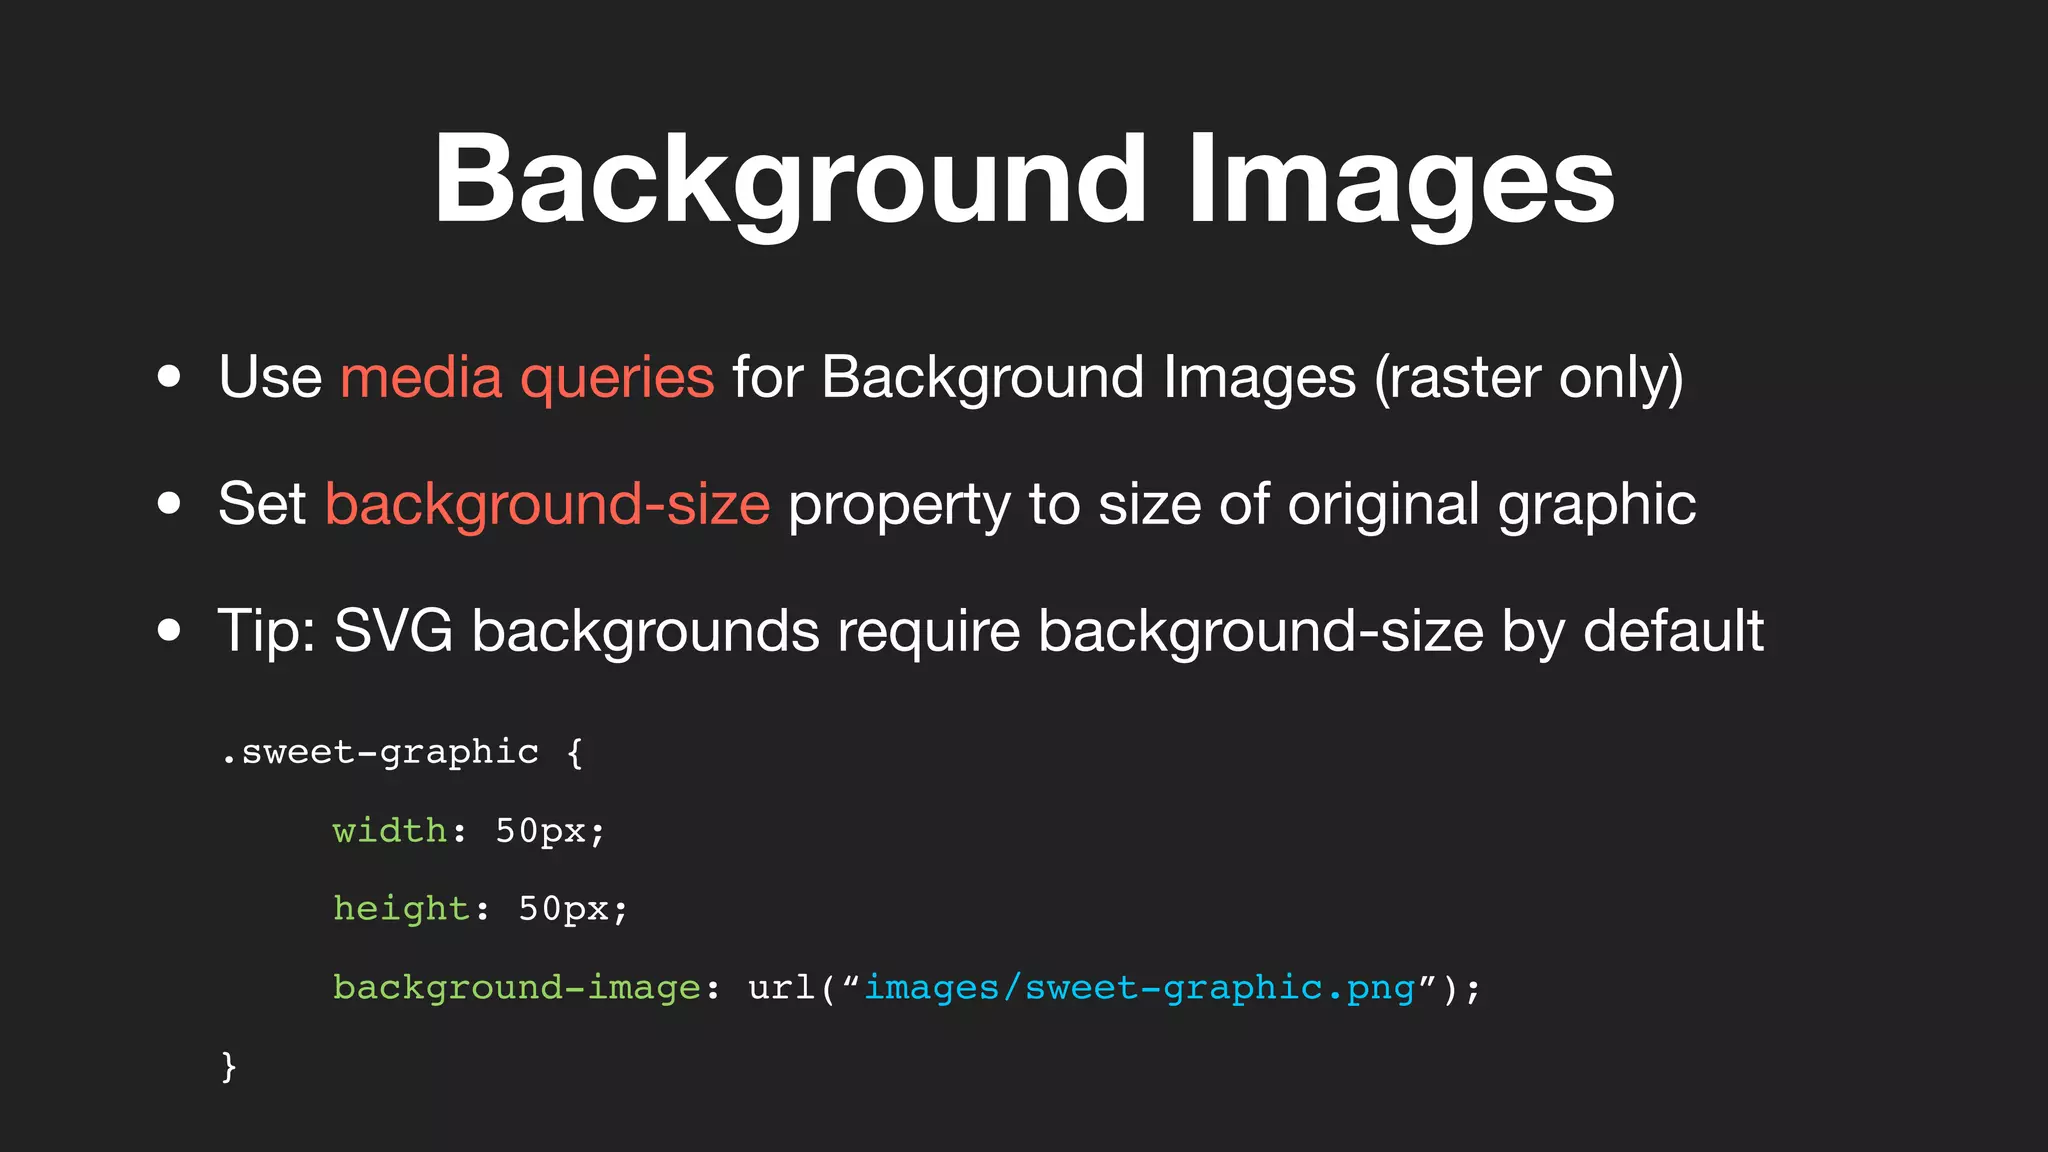Click the green 'background-image' property name
The image size is (2048, 1152).
517,987
